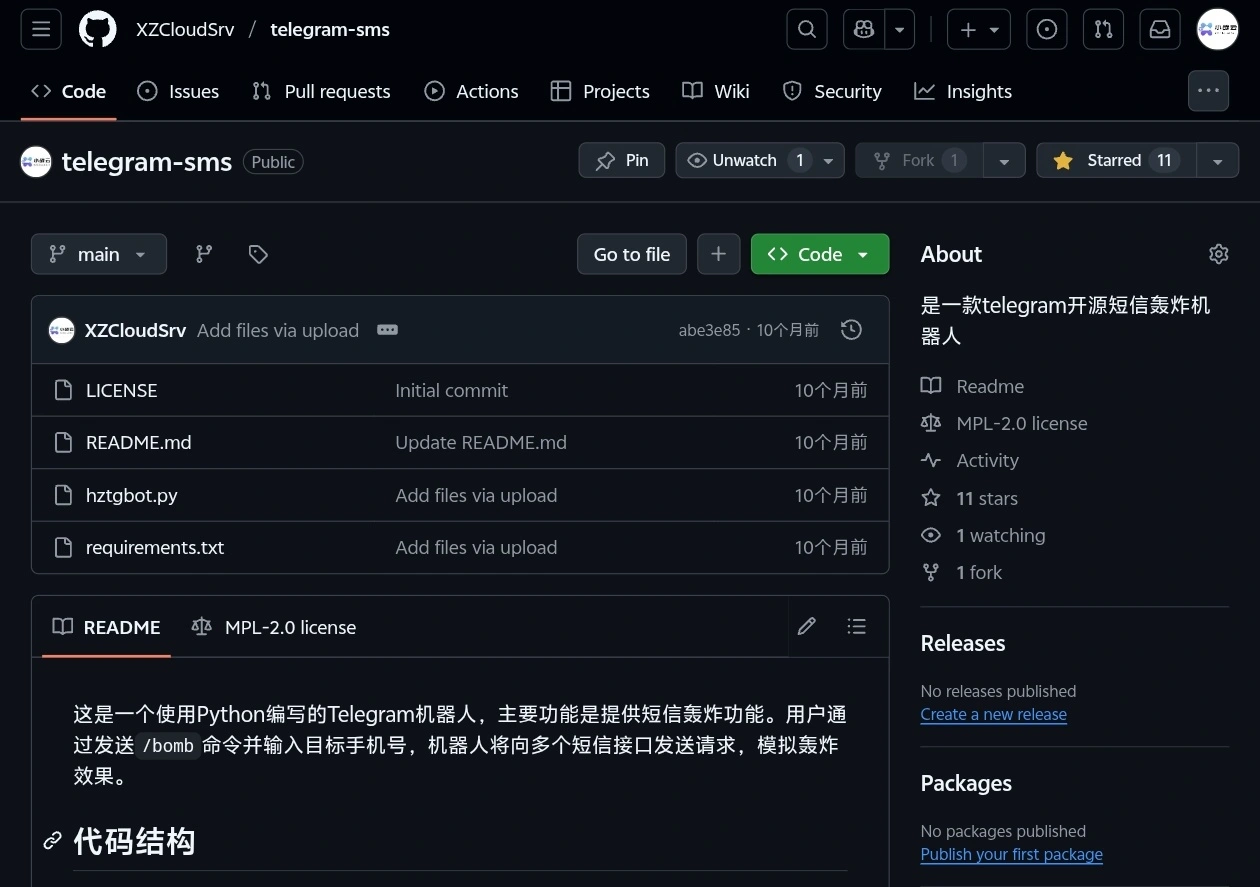The height and width of the screenshot is (887, 1260).
Task: Open the main branch selector
Action: (98, 254)
